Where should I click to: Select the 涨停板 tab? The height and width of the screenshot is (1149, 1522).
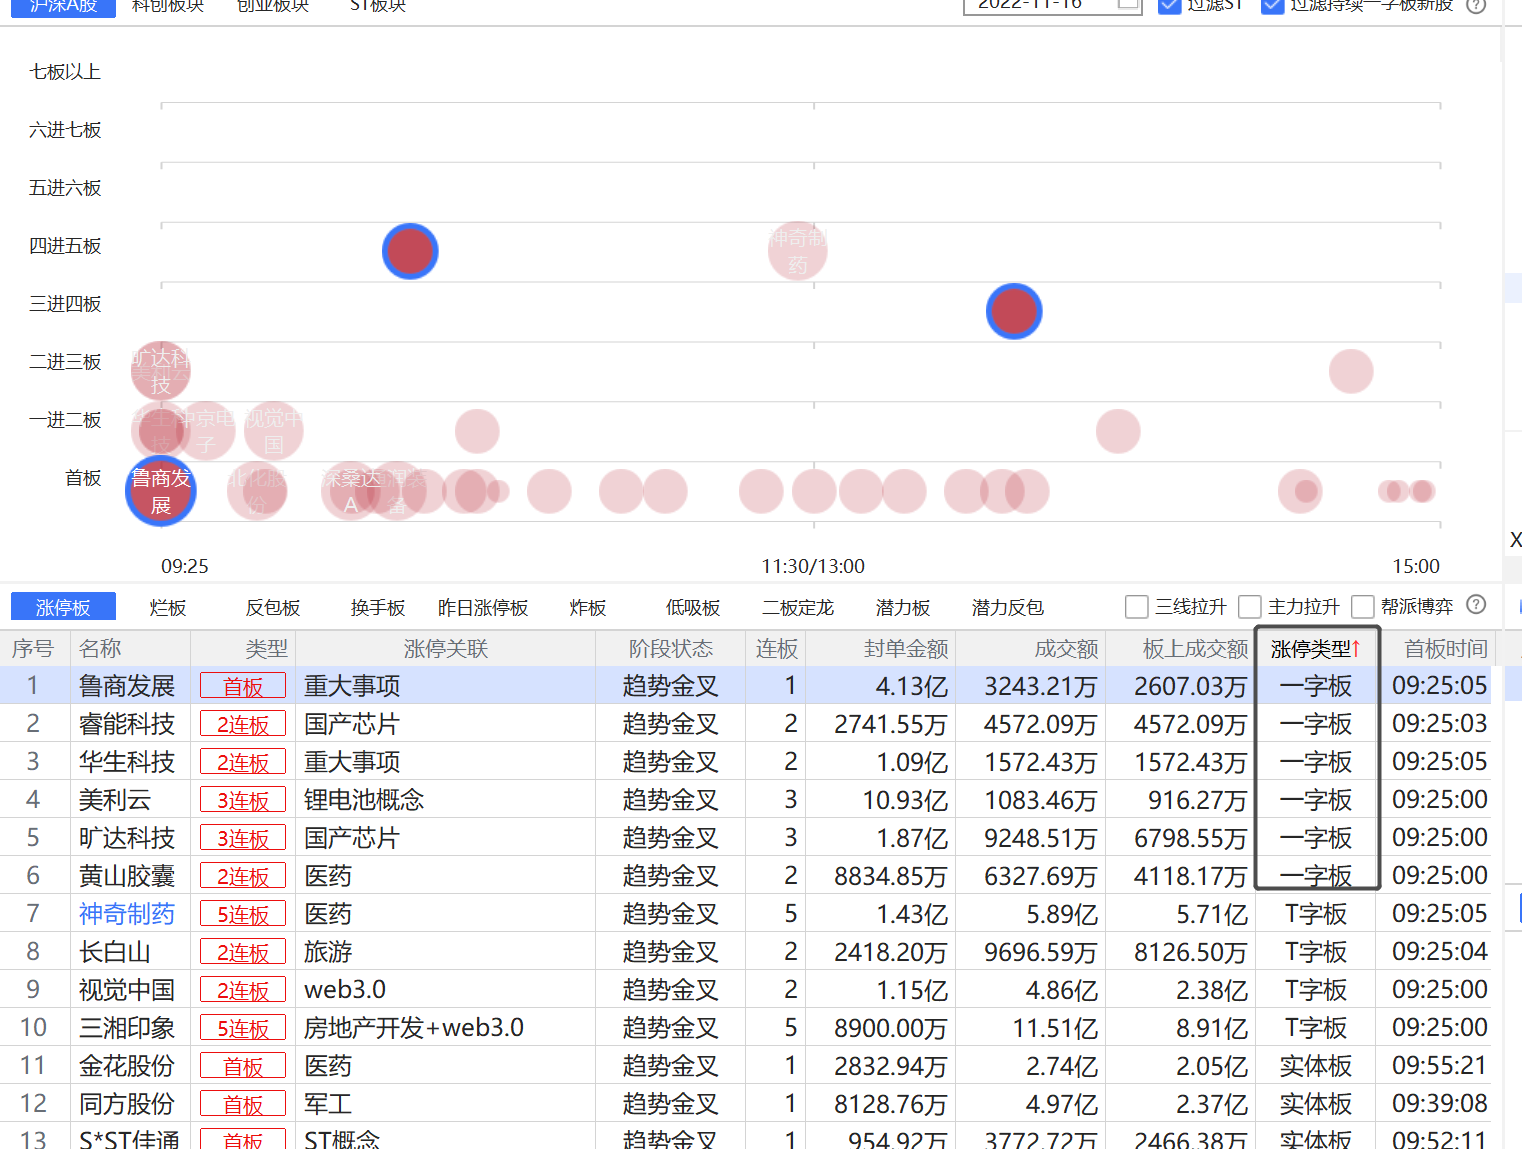tap(63, 607)
